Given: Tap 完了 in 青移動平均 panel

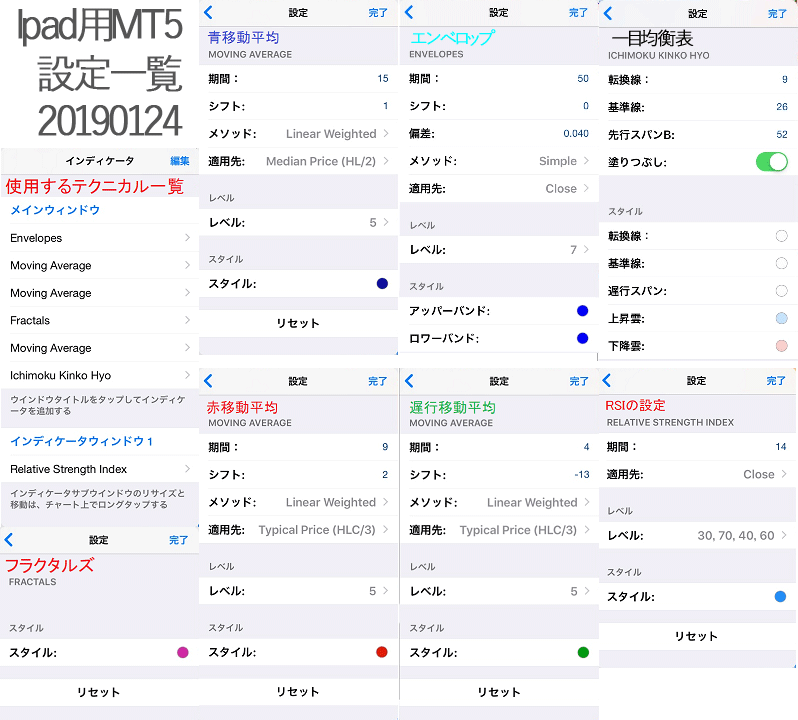Looking at the screenshot, I should (378, 13).
